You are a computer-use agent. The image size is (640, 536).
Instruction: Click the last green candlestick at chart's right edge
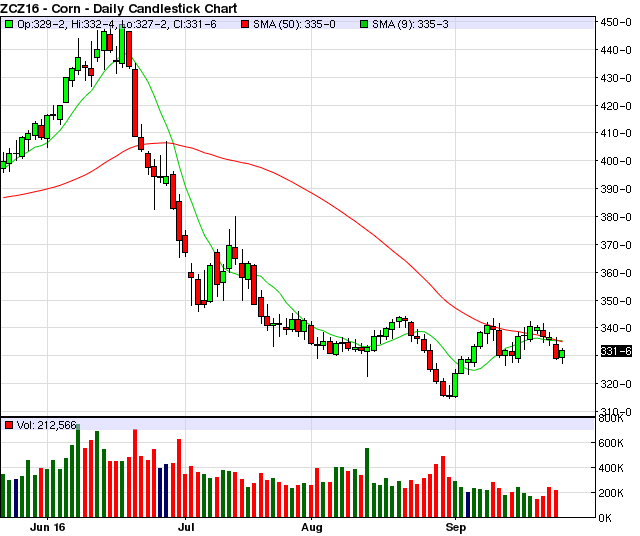tap(562, 354)
